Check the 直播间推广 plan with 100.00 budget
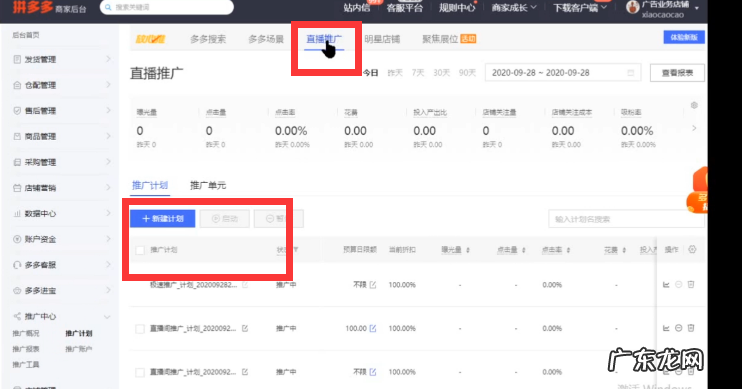 [x=140, y=328]
